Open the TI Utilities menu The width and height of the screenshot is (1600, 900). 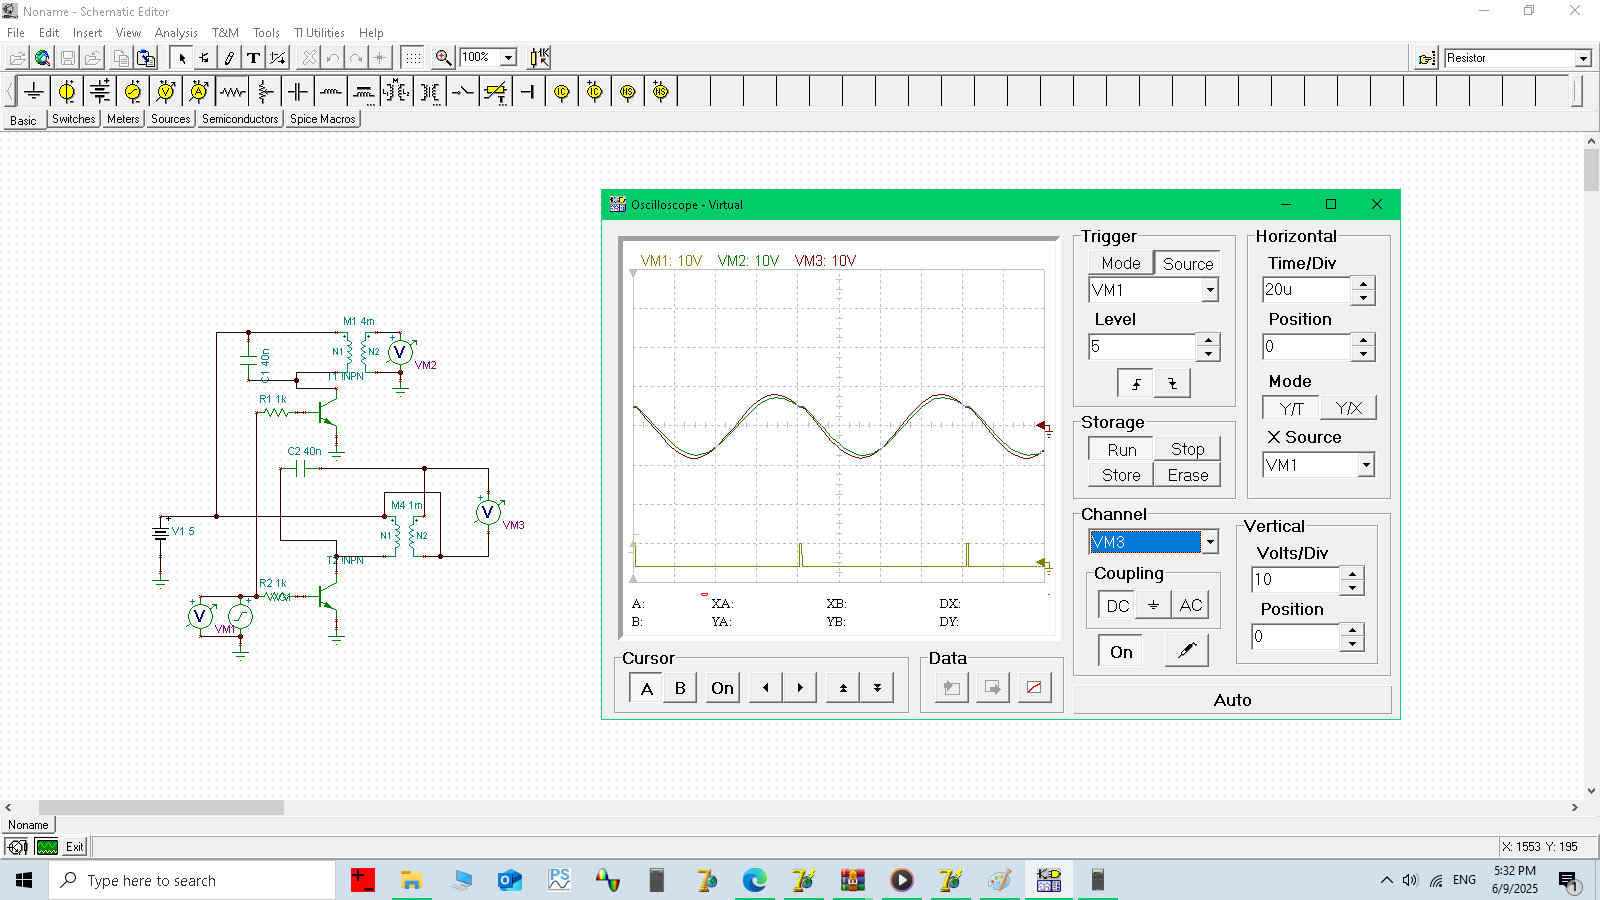319,33
